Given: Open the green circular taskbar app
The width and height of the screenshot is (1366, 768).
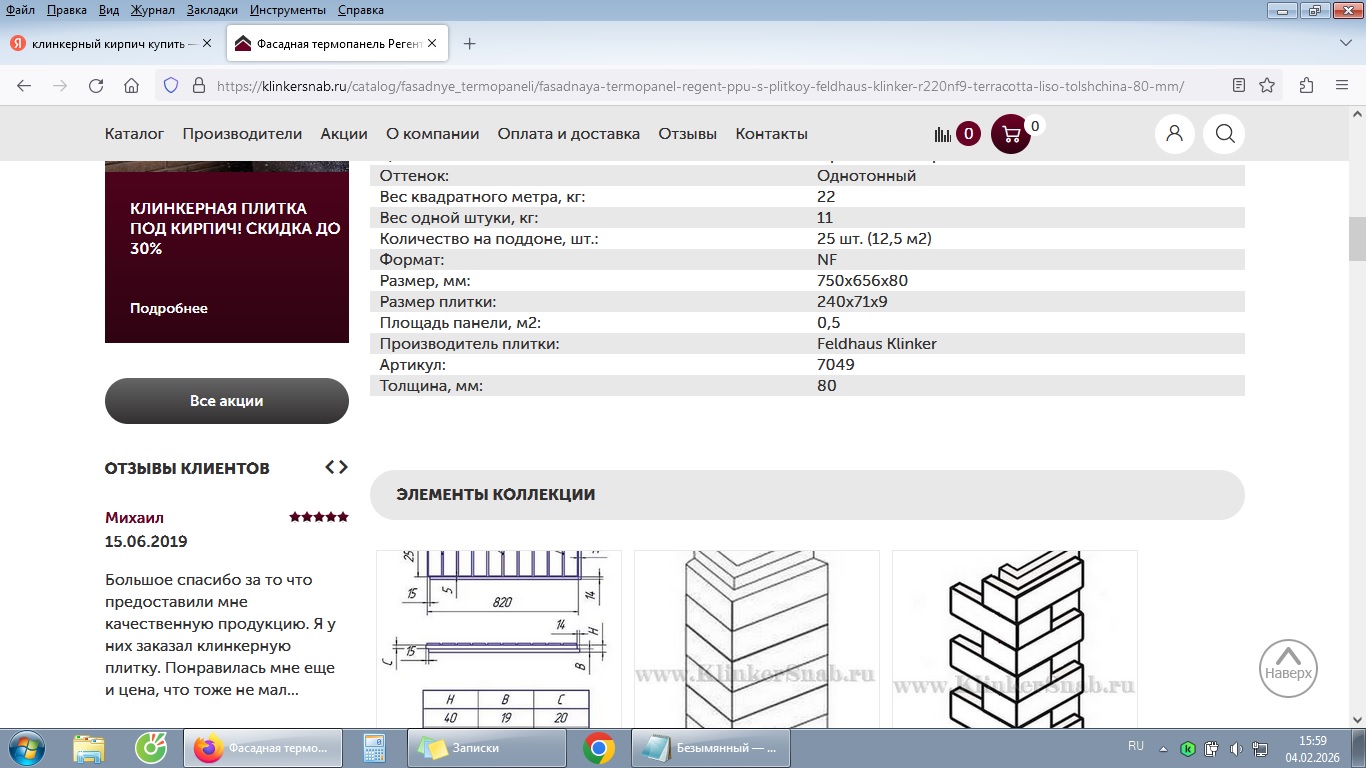Looking at the screenshot, I should click(x=151, y=748).
